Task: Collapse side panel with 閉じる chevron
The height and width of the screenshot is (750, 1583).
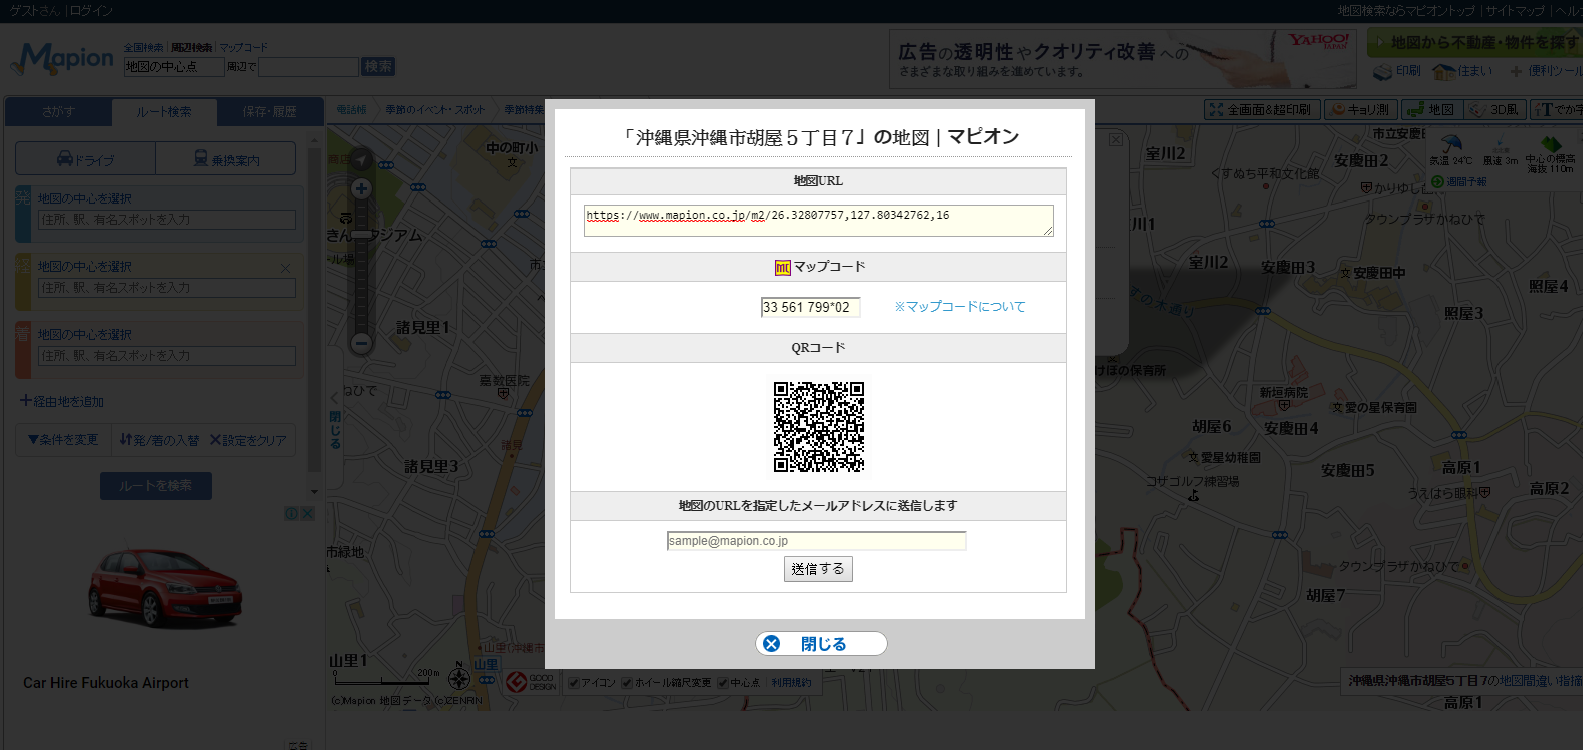Action: coord(335,420)
